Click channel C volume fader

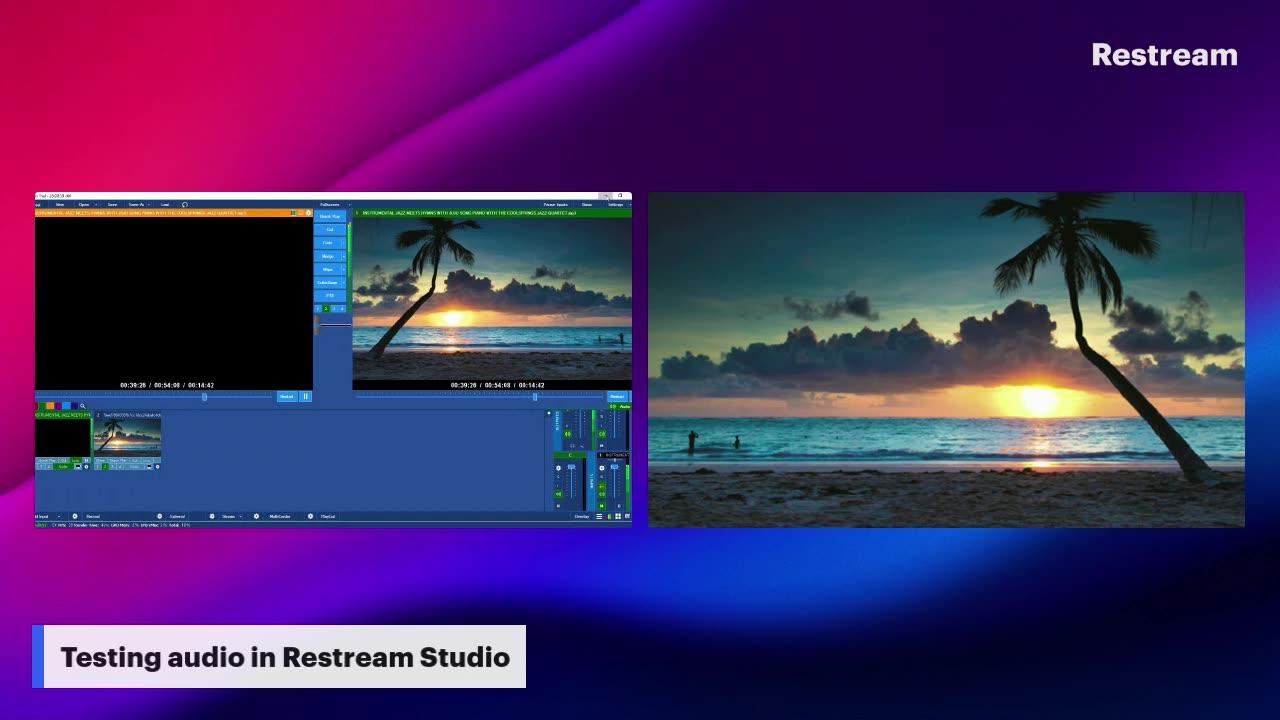pos(571,467)
